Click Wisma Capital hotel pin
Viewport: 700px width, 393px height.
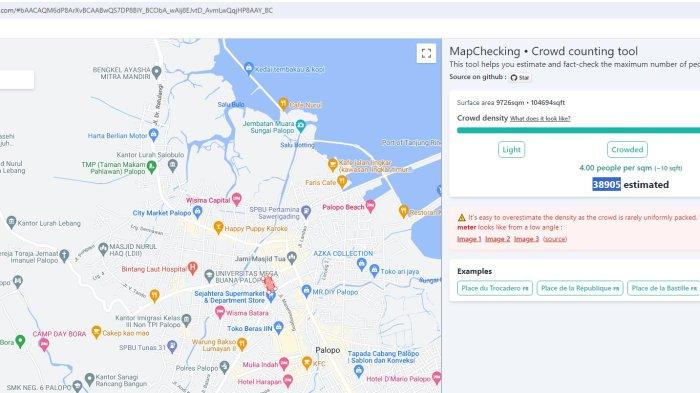tap(237, 199)
